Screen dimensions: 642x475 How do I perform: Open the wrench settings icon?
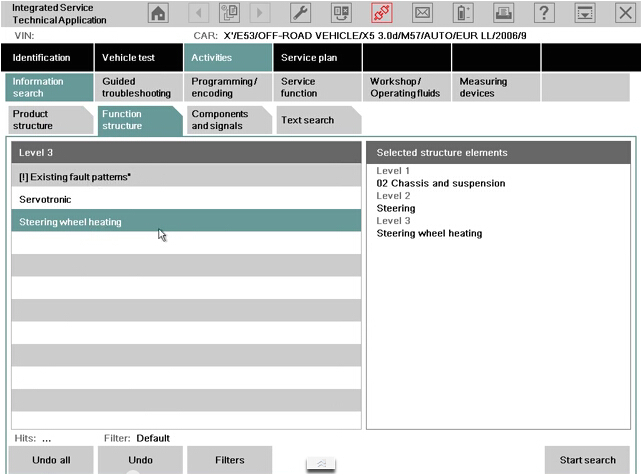(x=299, y=13)
